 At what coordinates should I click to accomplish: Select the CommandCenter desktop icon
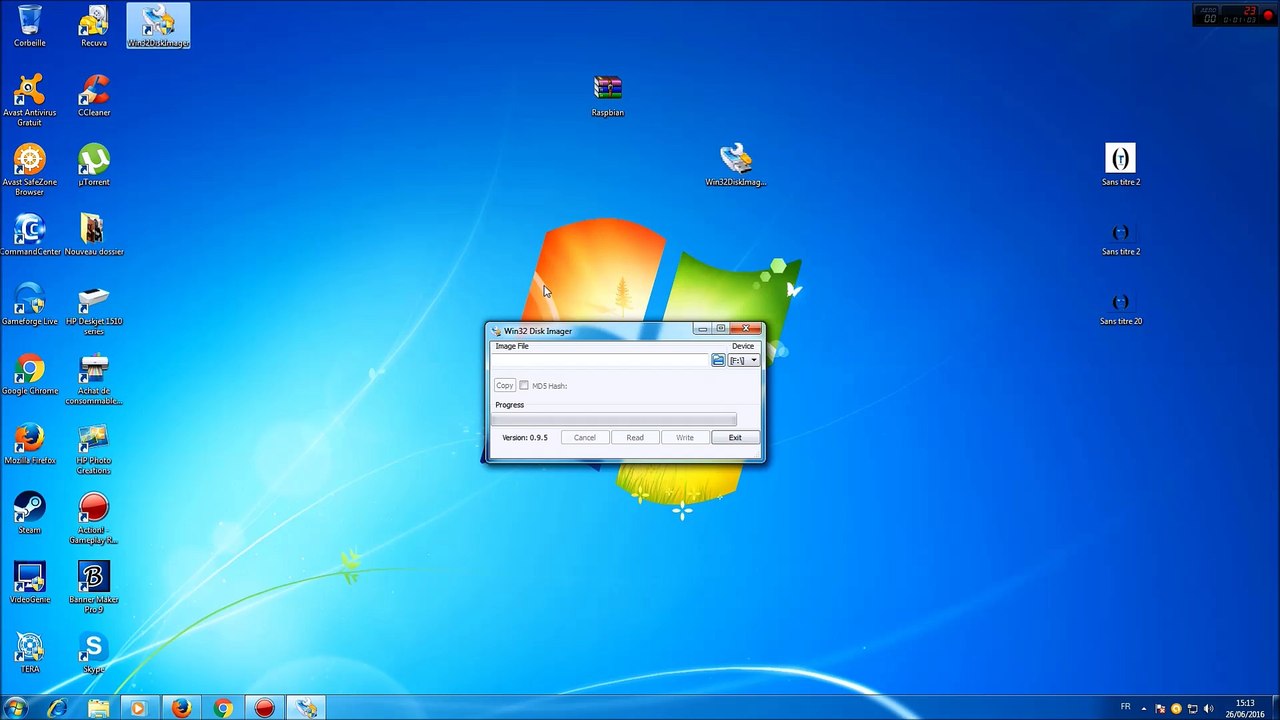(30, 235)
